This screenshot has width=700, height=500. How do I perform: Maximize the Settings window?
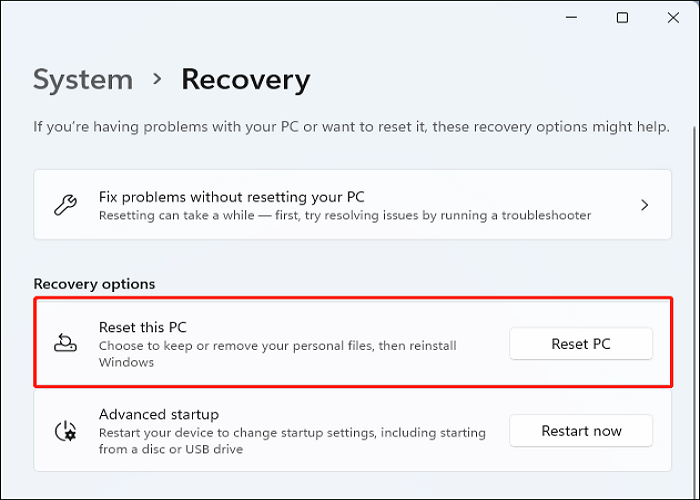[622, 18]
